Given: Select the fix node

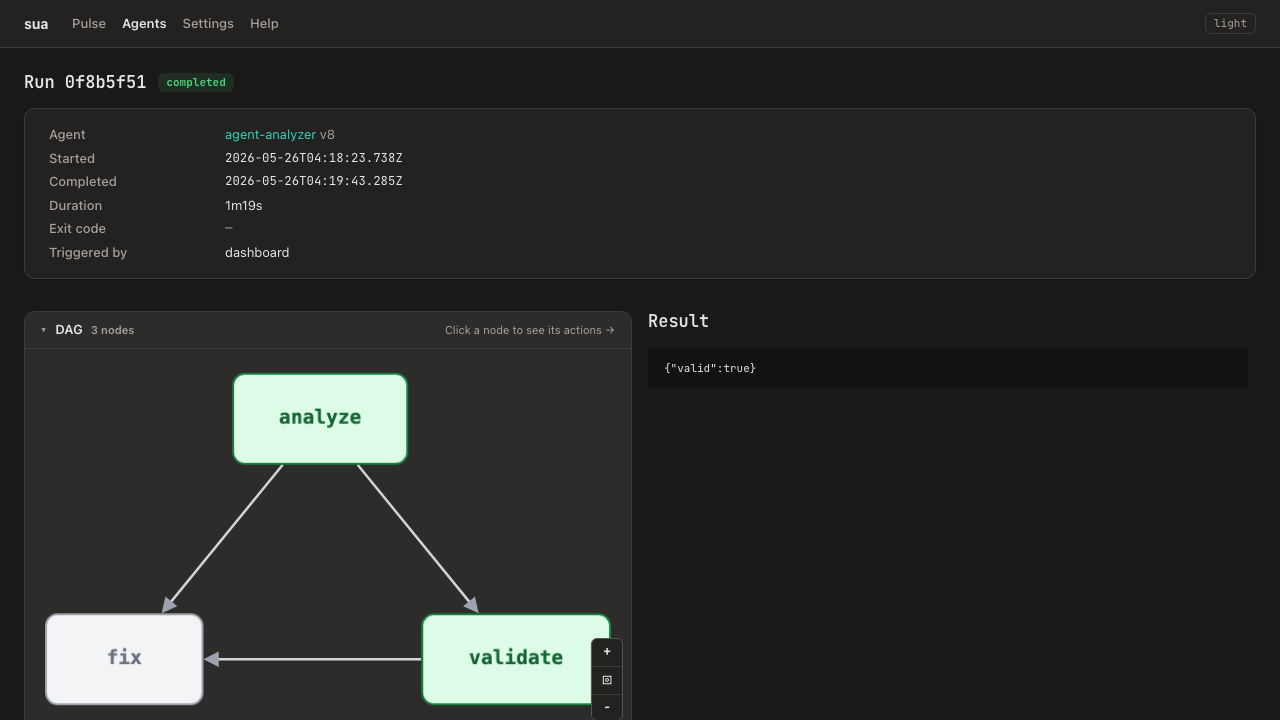Looking at the screenshot, I should coord(124,659).
